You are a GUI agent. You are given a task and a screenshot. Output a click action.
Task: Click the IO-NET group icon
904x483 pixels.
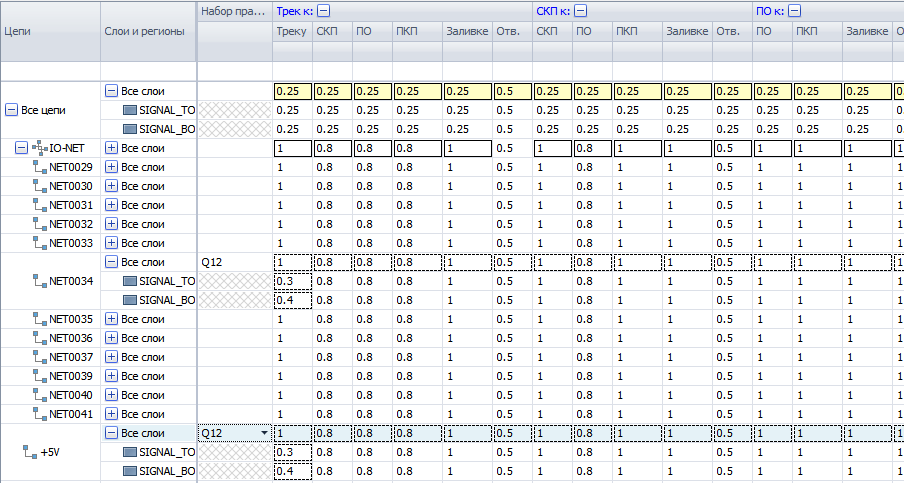[40, 148]
